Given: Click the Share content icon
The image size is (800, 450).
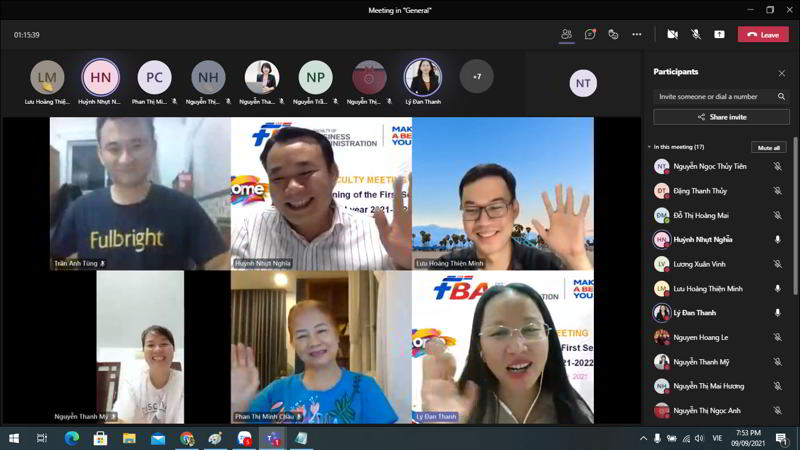Looking at the screenshot, I should pos(719,34).
